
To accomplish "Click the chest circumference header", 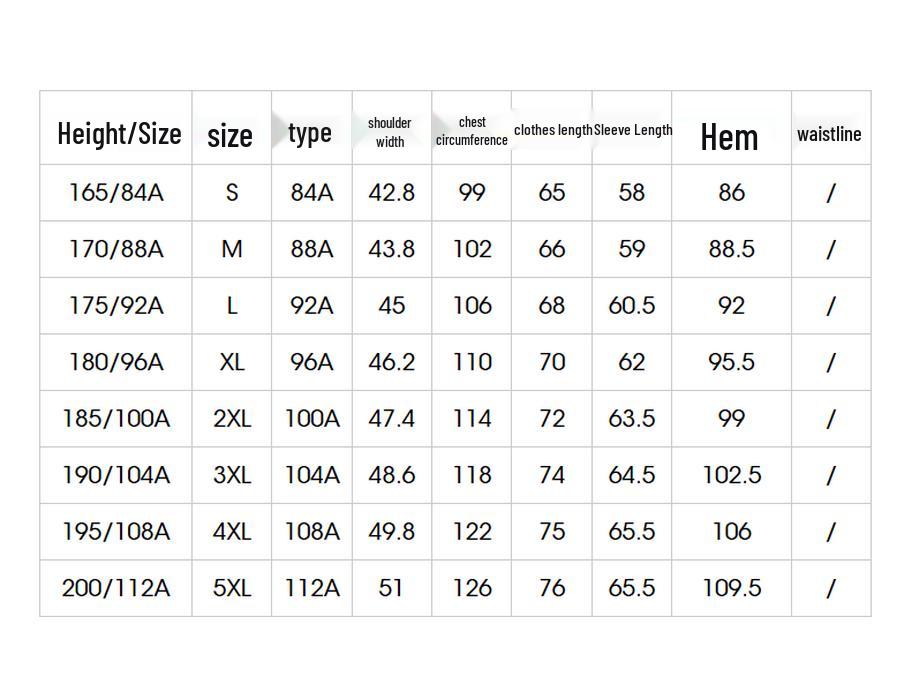I will tap(472, 131).
